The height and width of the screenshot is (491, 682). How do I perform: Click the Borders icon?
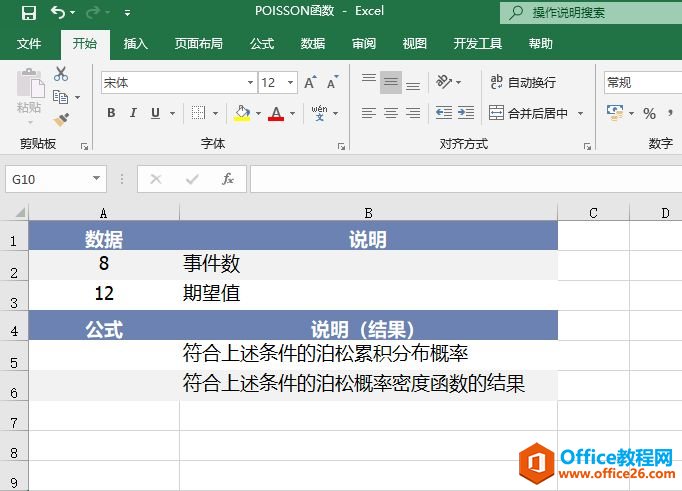(x=198, y=113)
